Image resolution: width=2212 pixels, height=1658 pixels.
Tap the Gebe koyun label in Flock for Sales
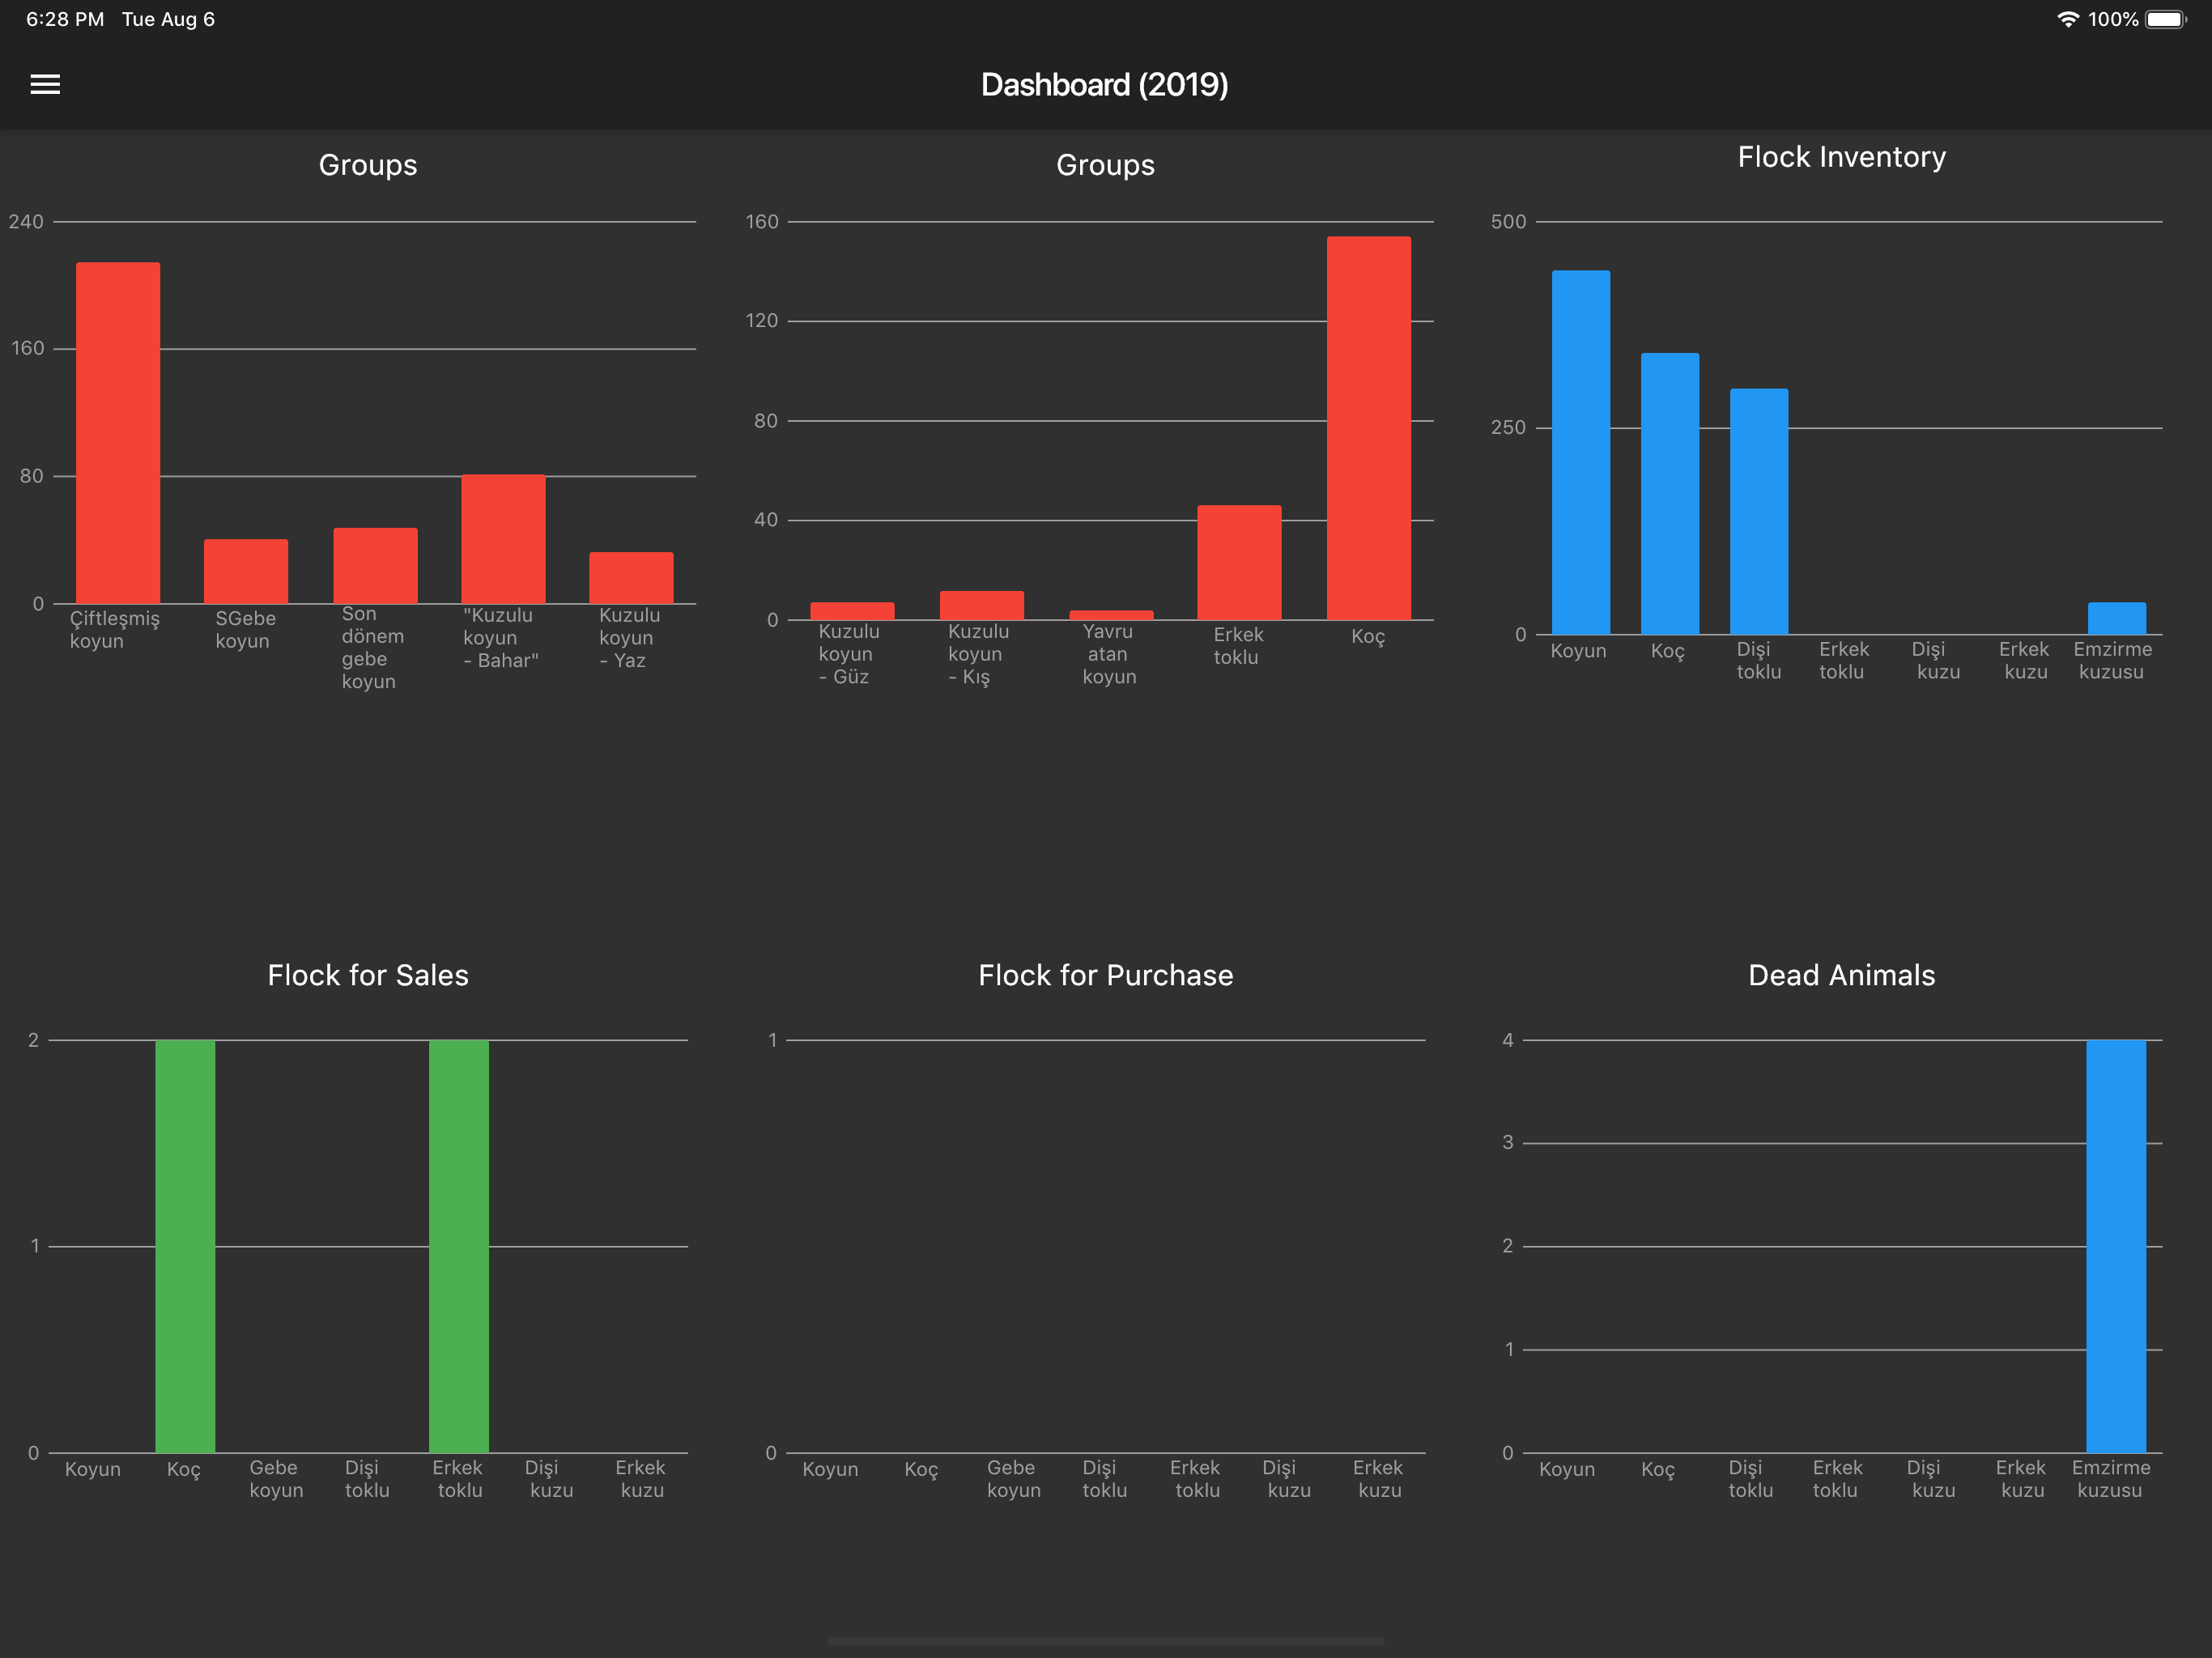(x=275, y=1479)
